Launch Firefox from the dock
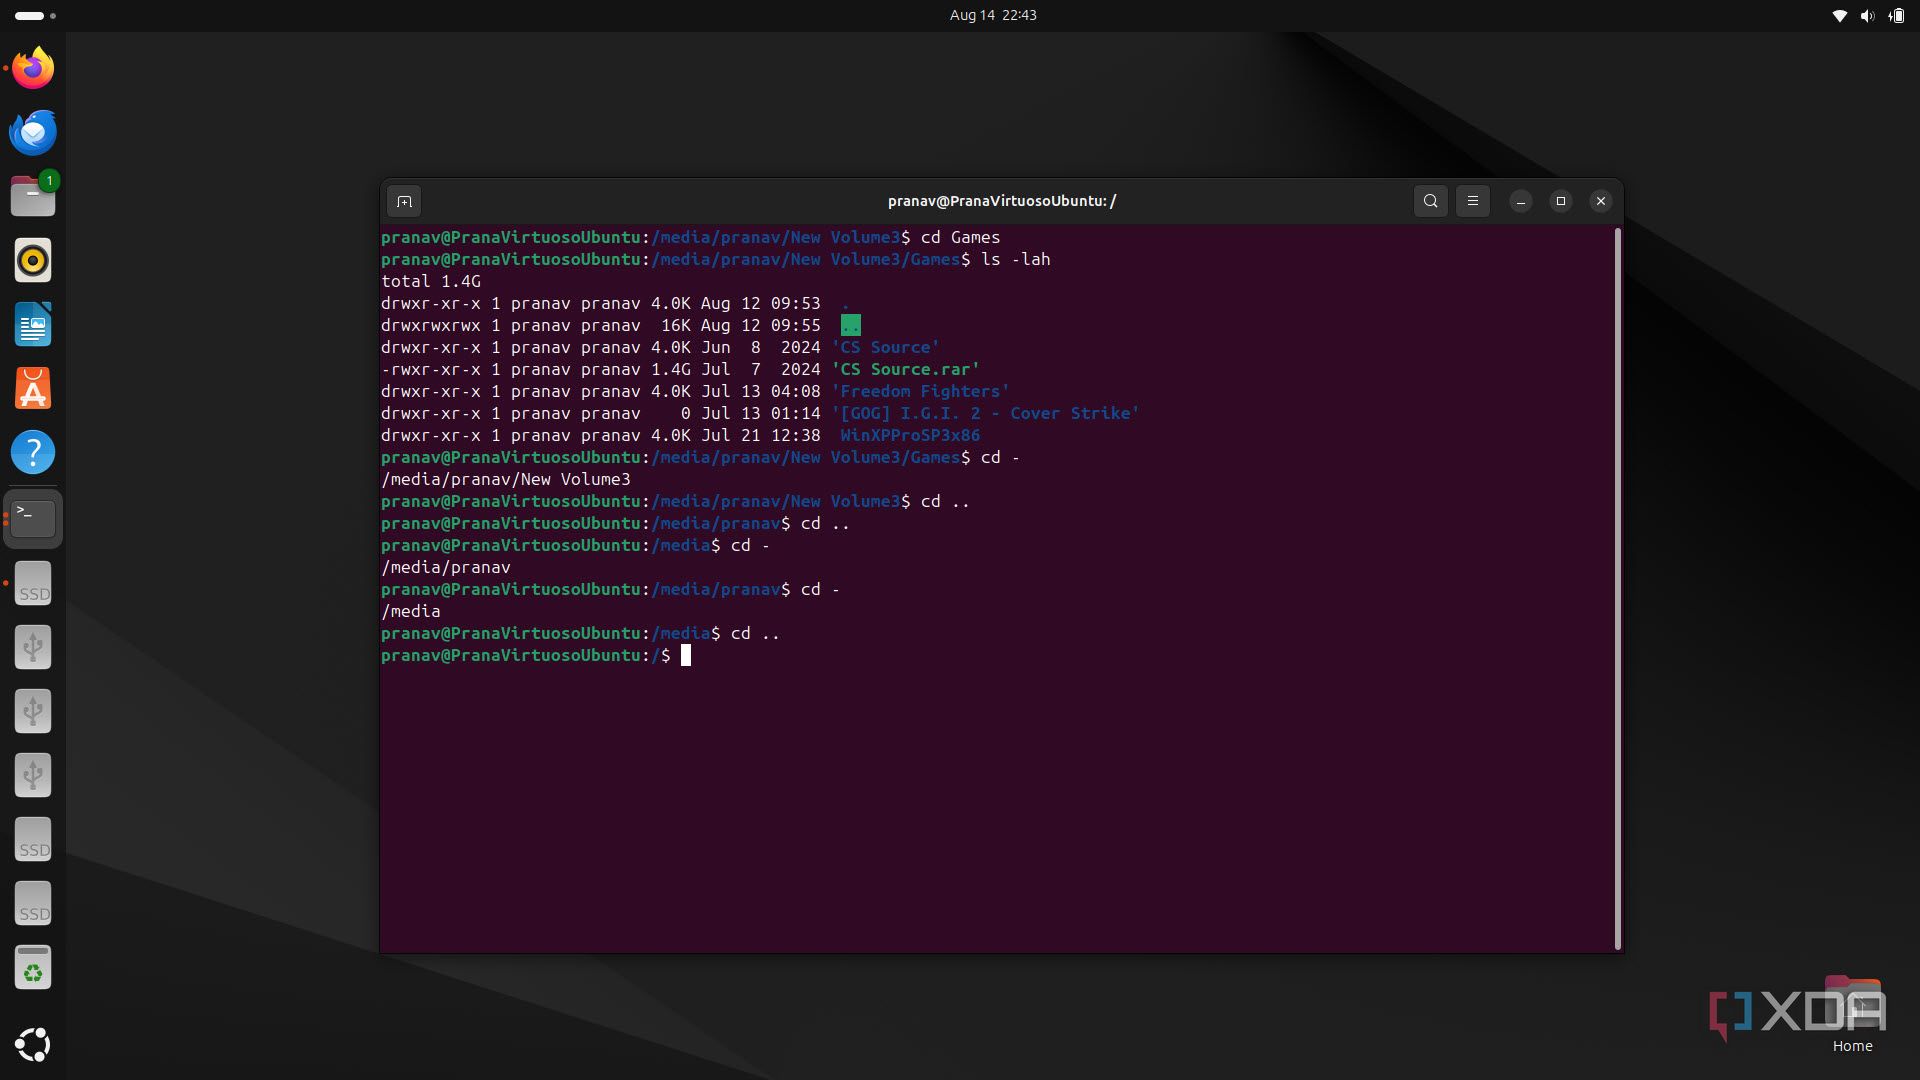Viewport: 1920px width, 1080px height. pos(33,68)
